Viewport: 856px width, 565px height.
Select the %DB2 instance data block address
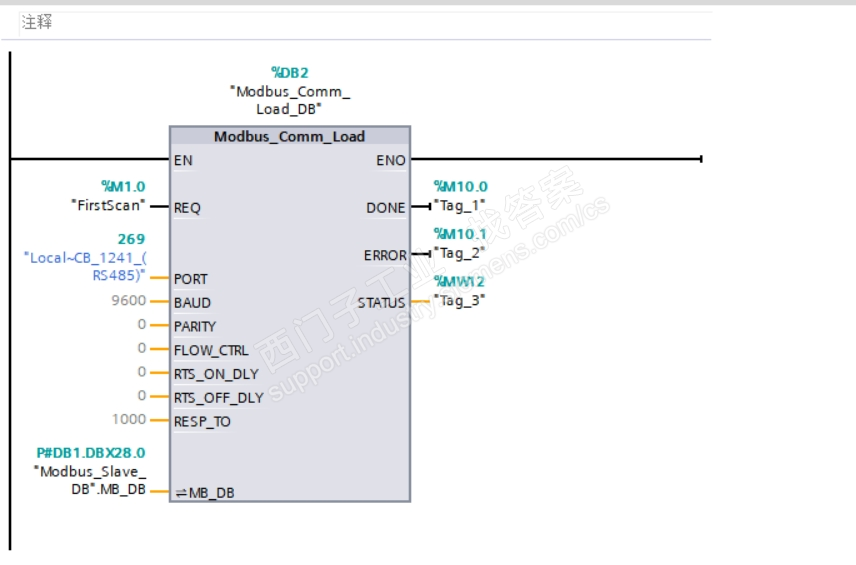[x=290, y=73]
